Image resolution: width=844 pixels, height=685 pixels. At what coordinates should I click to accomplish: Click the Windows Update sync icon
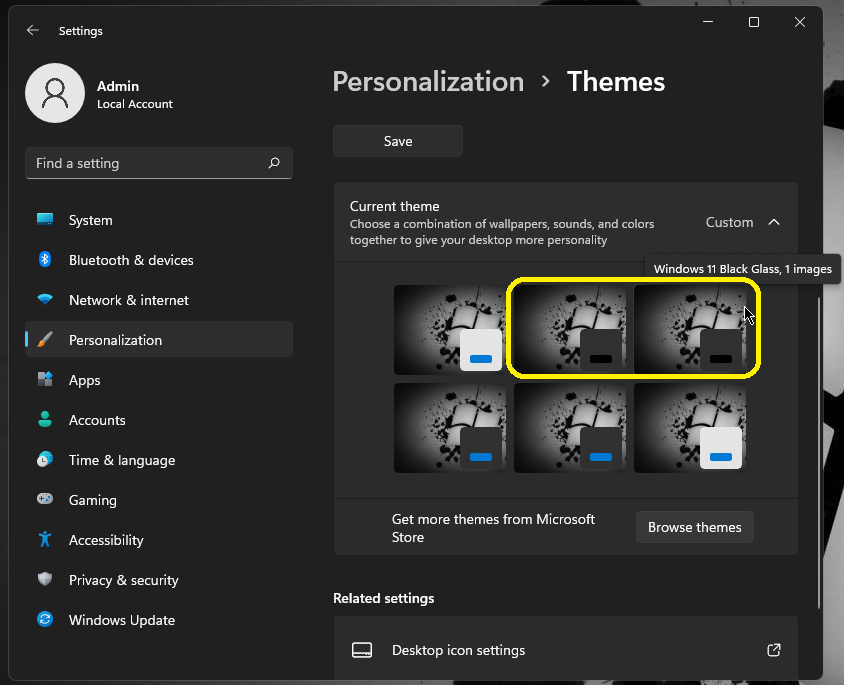45,619
